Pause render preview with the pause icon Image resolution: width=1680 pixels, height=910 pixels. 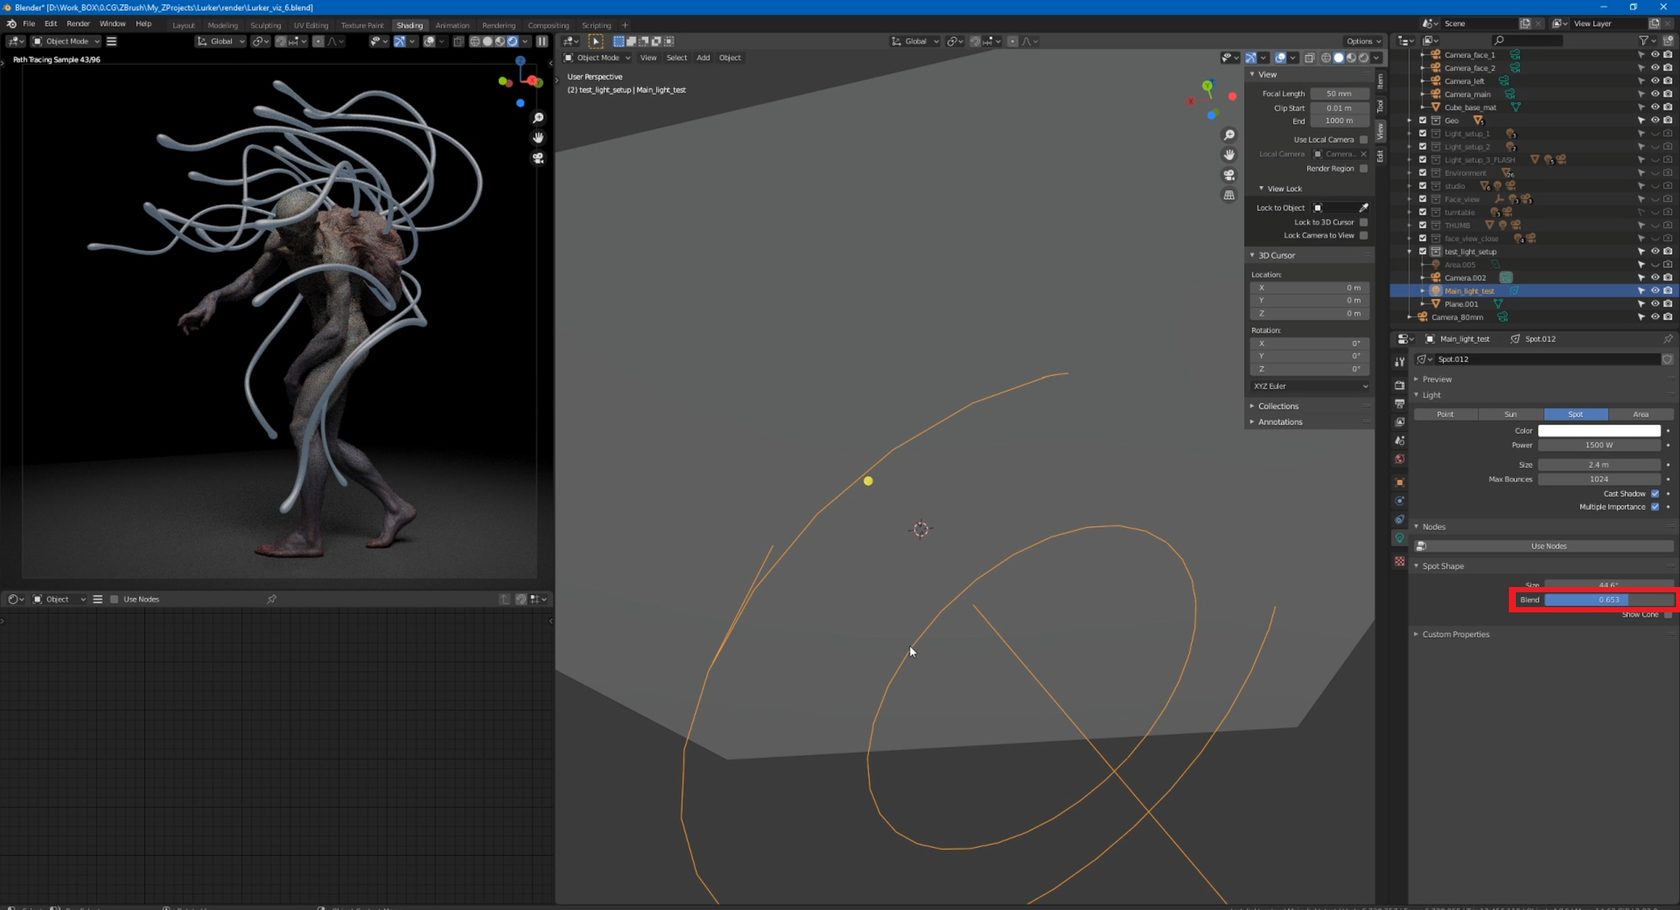point(542,41)
